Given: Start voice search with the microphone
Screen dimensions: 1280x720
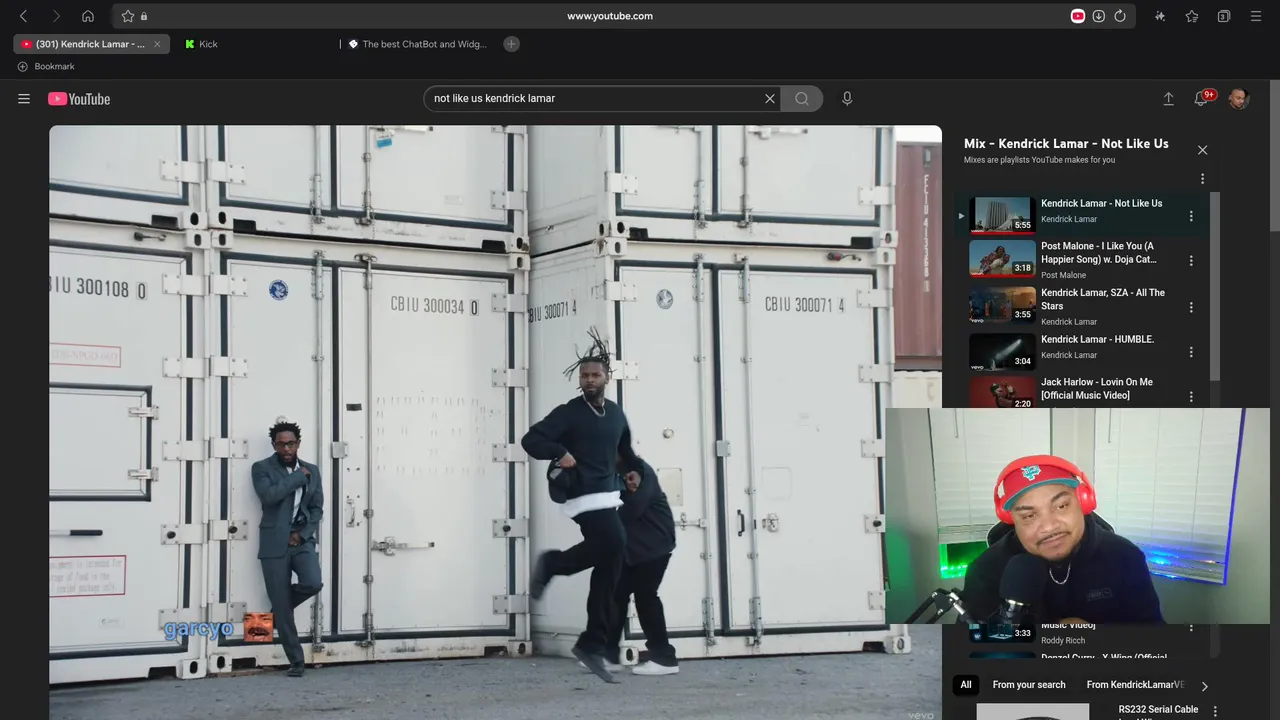Looking at the screenshot, I should (x=847, y=98).
